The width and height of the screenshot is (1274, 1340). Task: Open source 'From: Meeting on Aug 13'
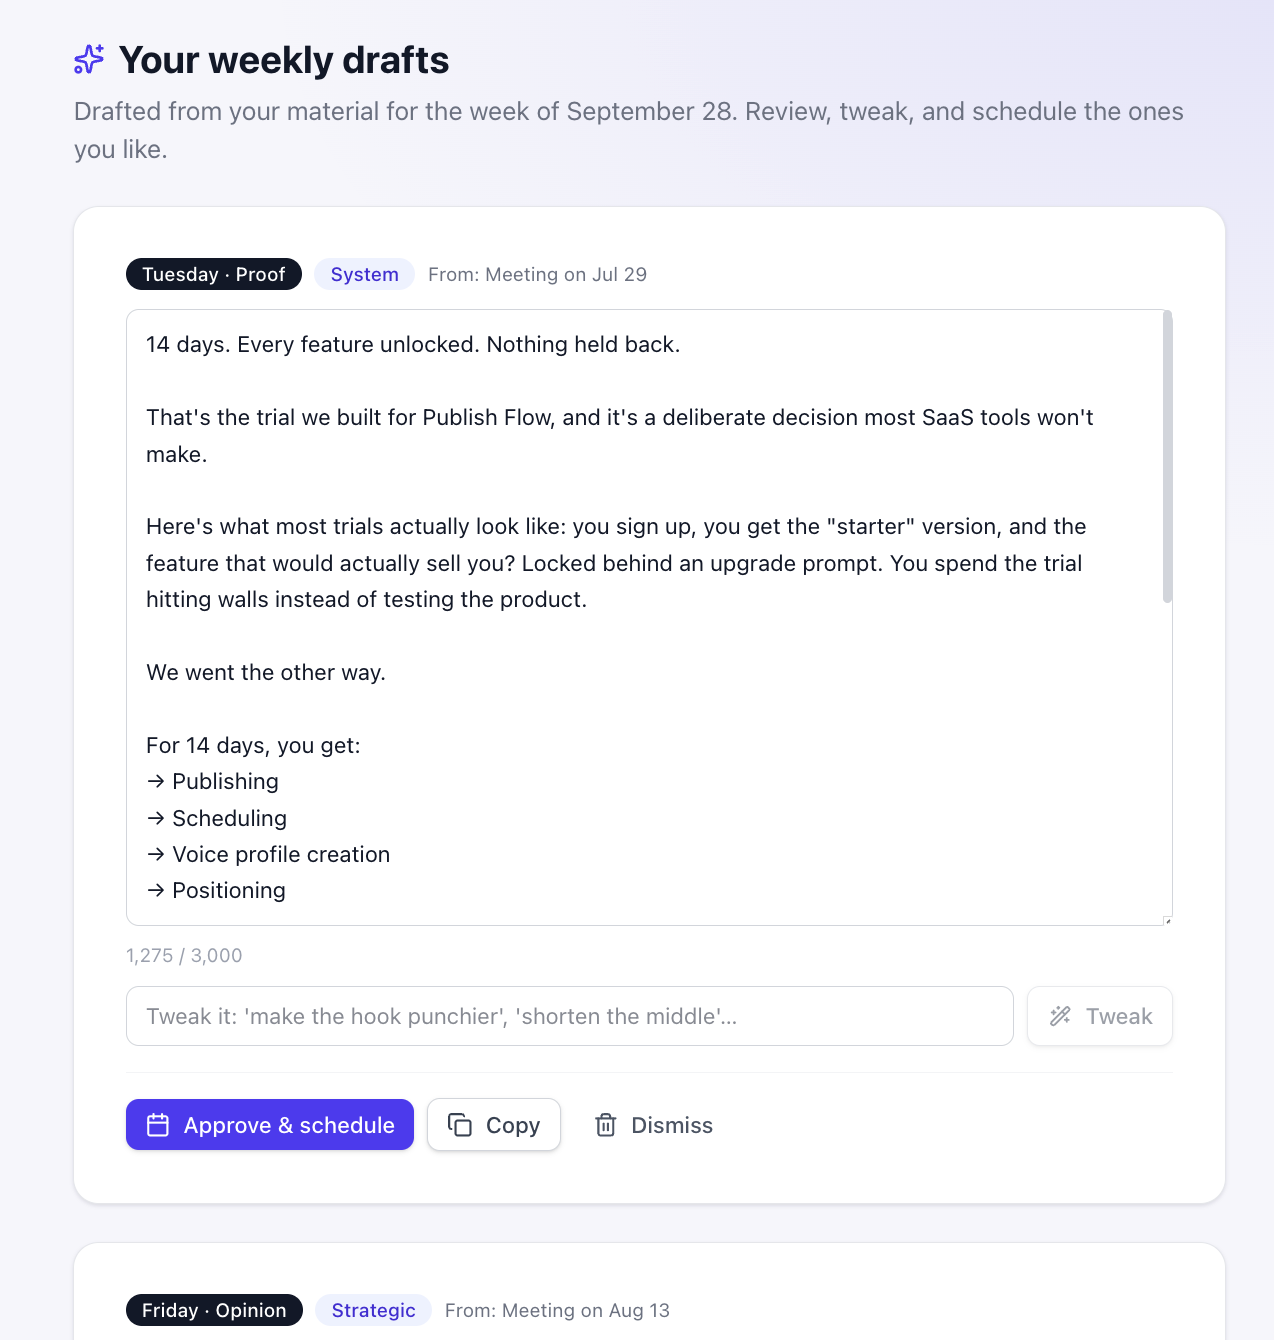[x=558, y=1310]
